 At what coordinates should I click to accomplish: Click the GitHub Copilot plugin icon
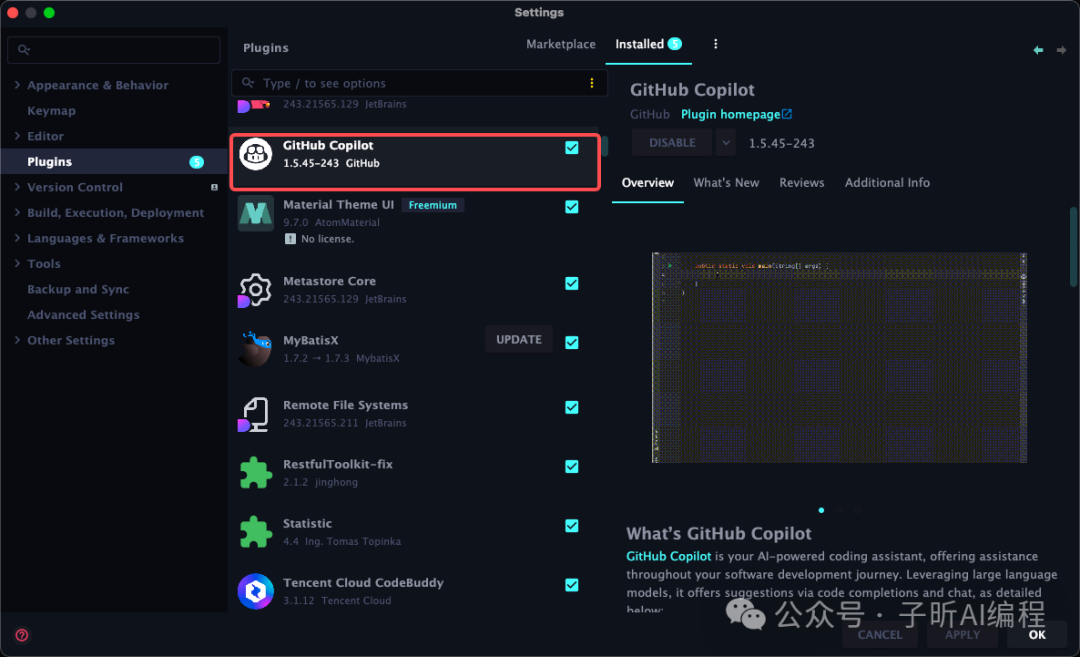256,154
